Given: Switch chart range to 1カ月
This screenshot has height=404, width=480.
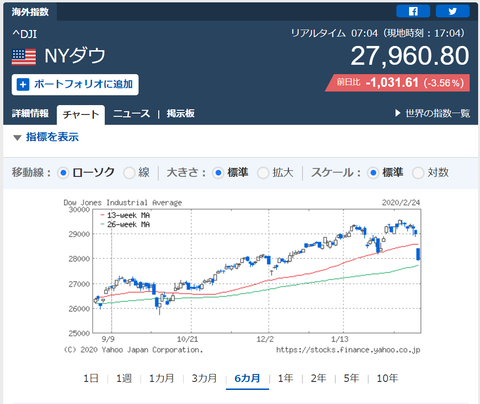Looking at the screenshot, I should click(162, 378).
